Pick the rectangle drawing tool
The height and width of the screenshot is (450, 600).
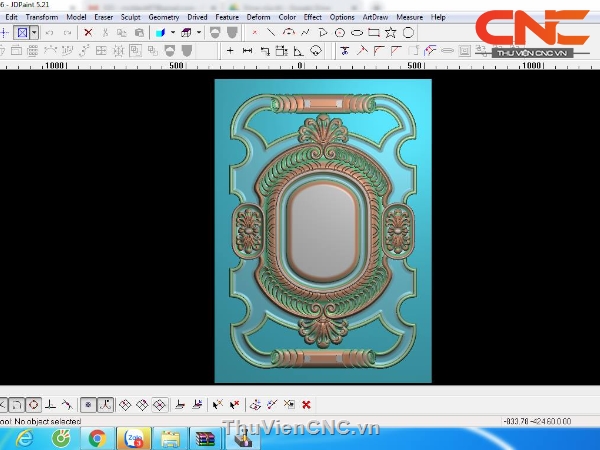[374, 32]
